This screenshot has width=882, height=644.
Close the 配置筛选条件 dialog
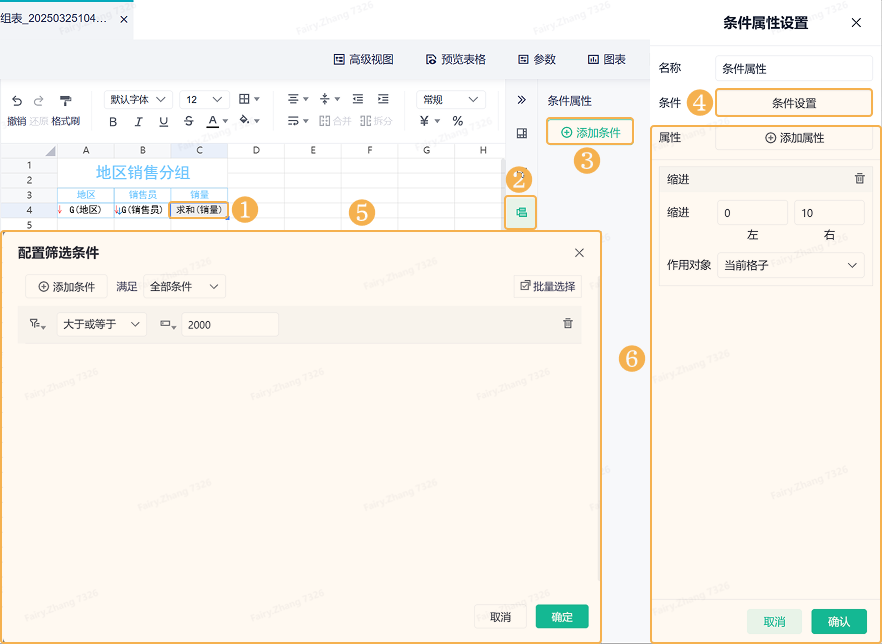579,253
